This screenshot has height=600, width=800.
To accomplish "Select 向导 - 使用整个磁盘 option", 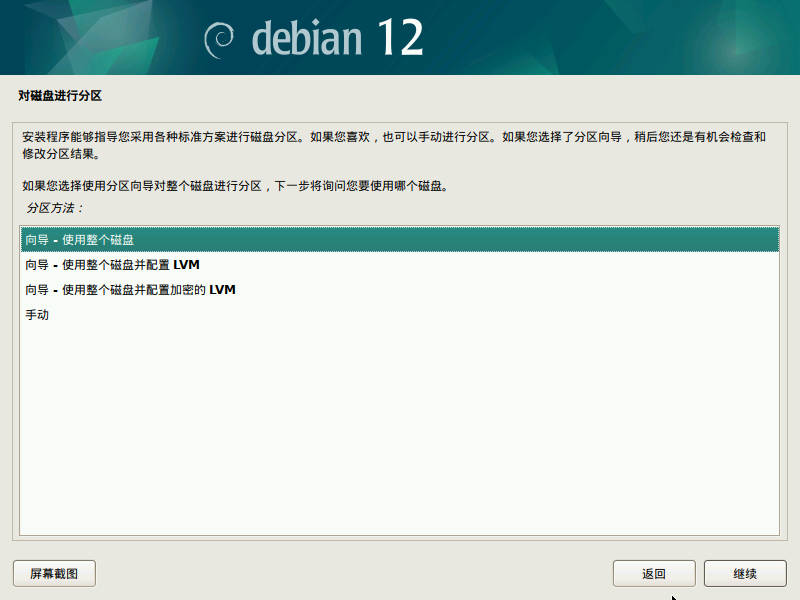I will click(399, 239).
